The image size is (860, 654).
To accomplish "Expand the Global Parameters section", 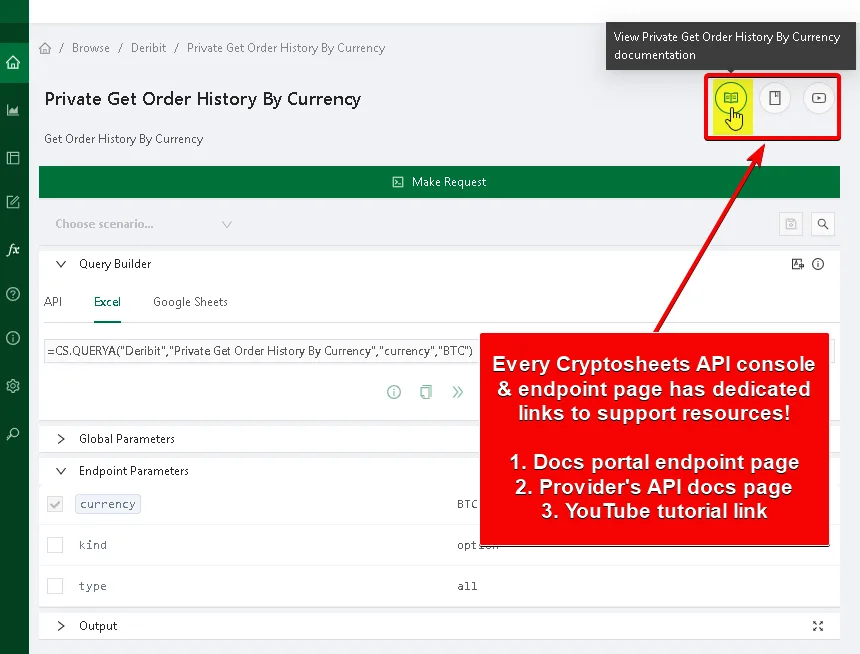I will (x=61, y=439).
